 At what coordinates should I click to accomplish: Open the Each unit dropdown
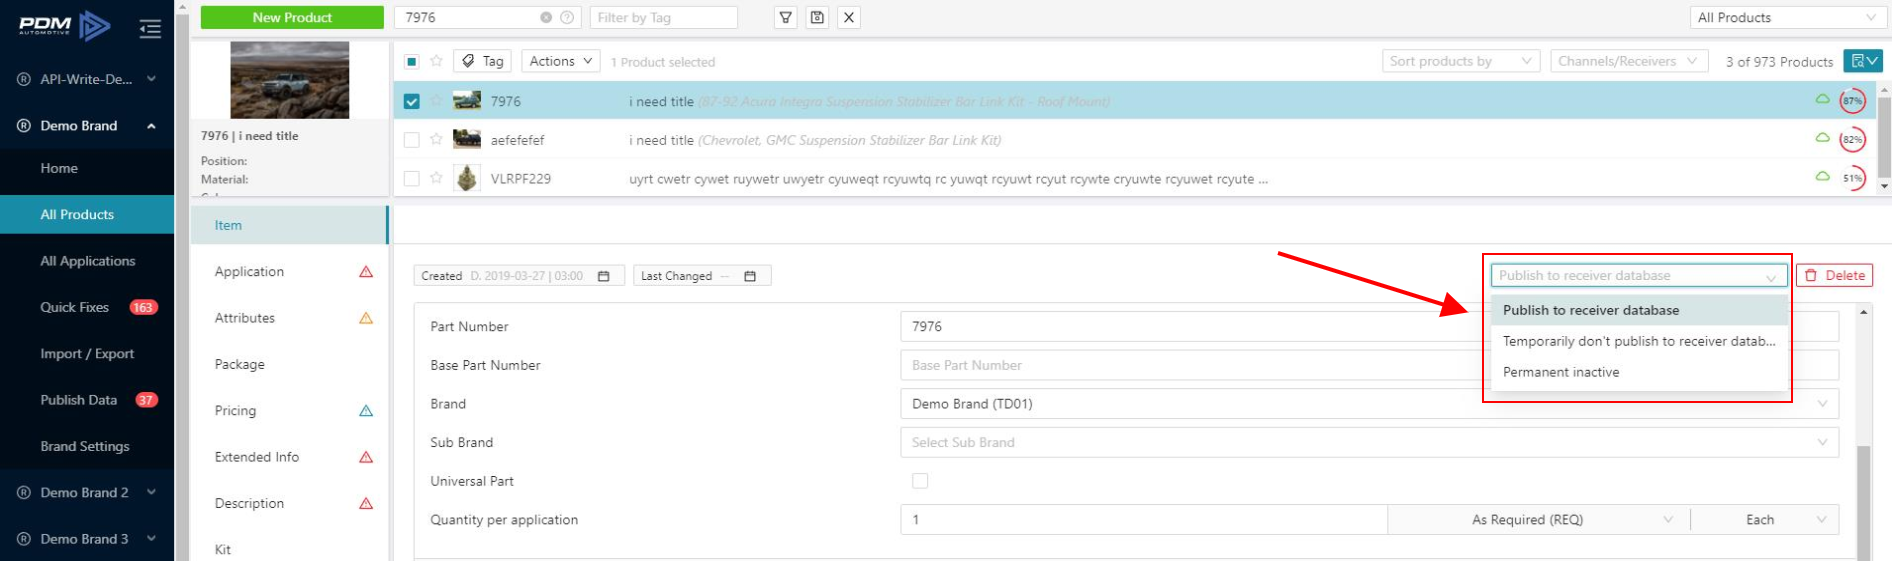(1765, 520)
